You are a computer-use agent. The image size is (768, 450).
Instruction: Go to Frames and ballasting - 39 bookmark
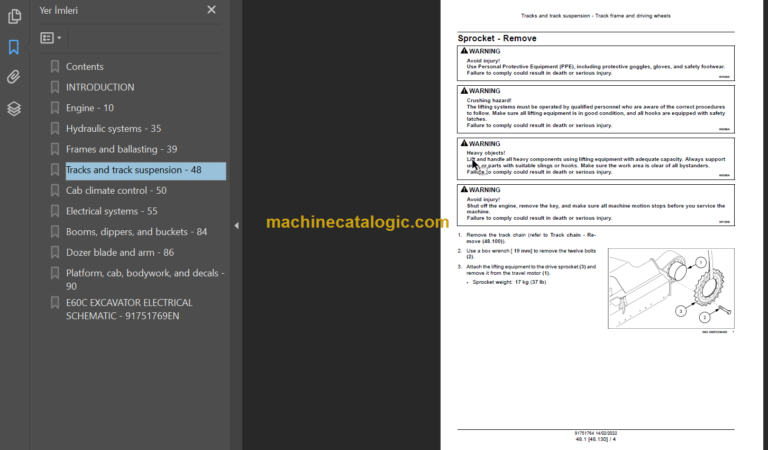(x=121, y=149)
